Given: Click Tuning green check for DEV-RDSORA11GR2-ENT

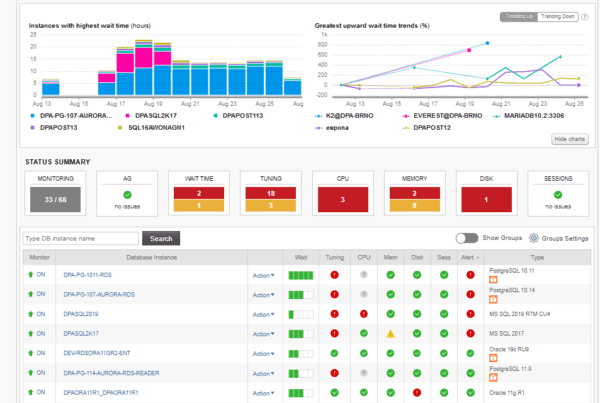Looking at the screenshot, I should (334, 353).
